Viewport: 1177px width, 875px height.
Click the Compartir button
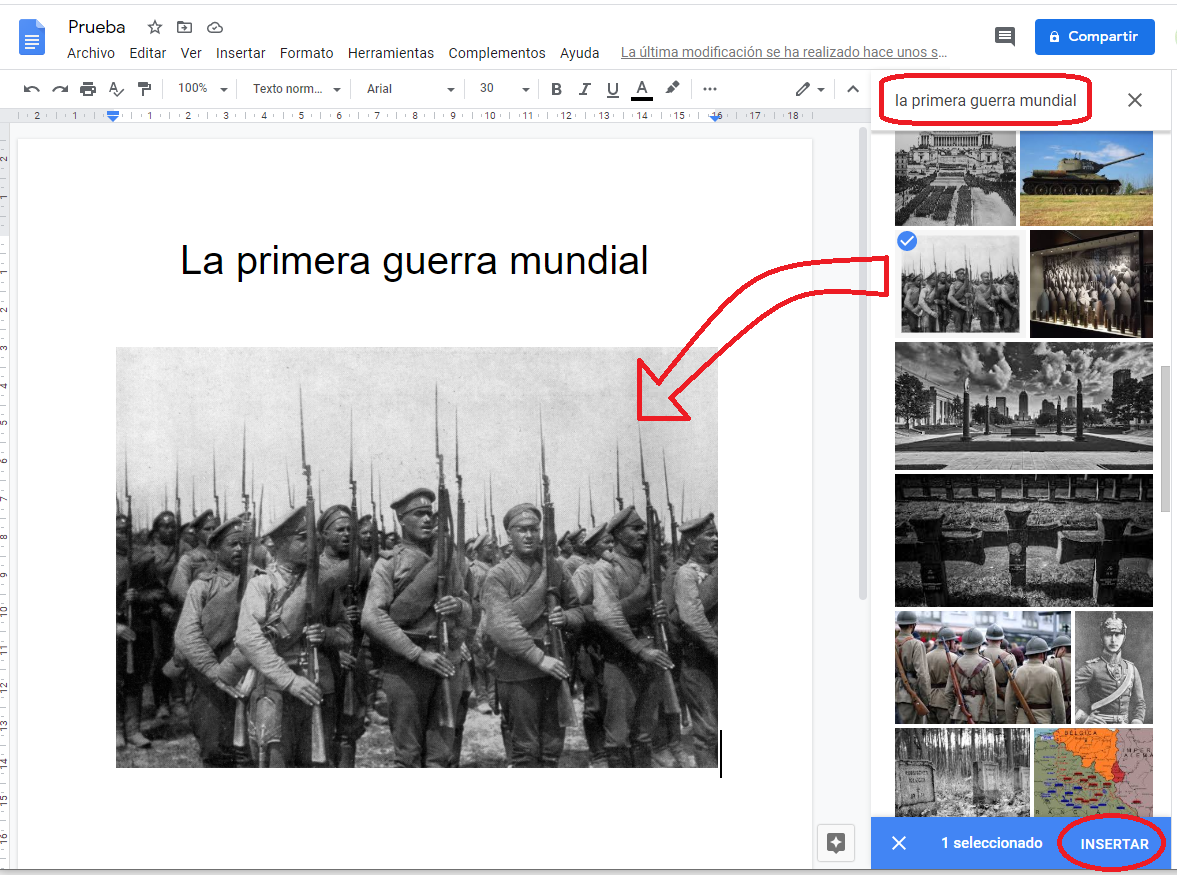1094,37
